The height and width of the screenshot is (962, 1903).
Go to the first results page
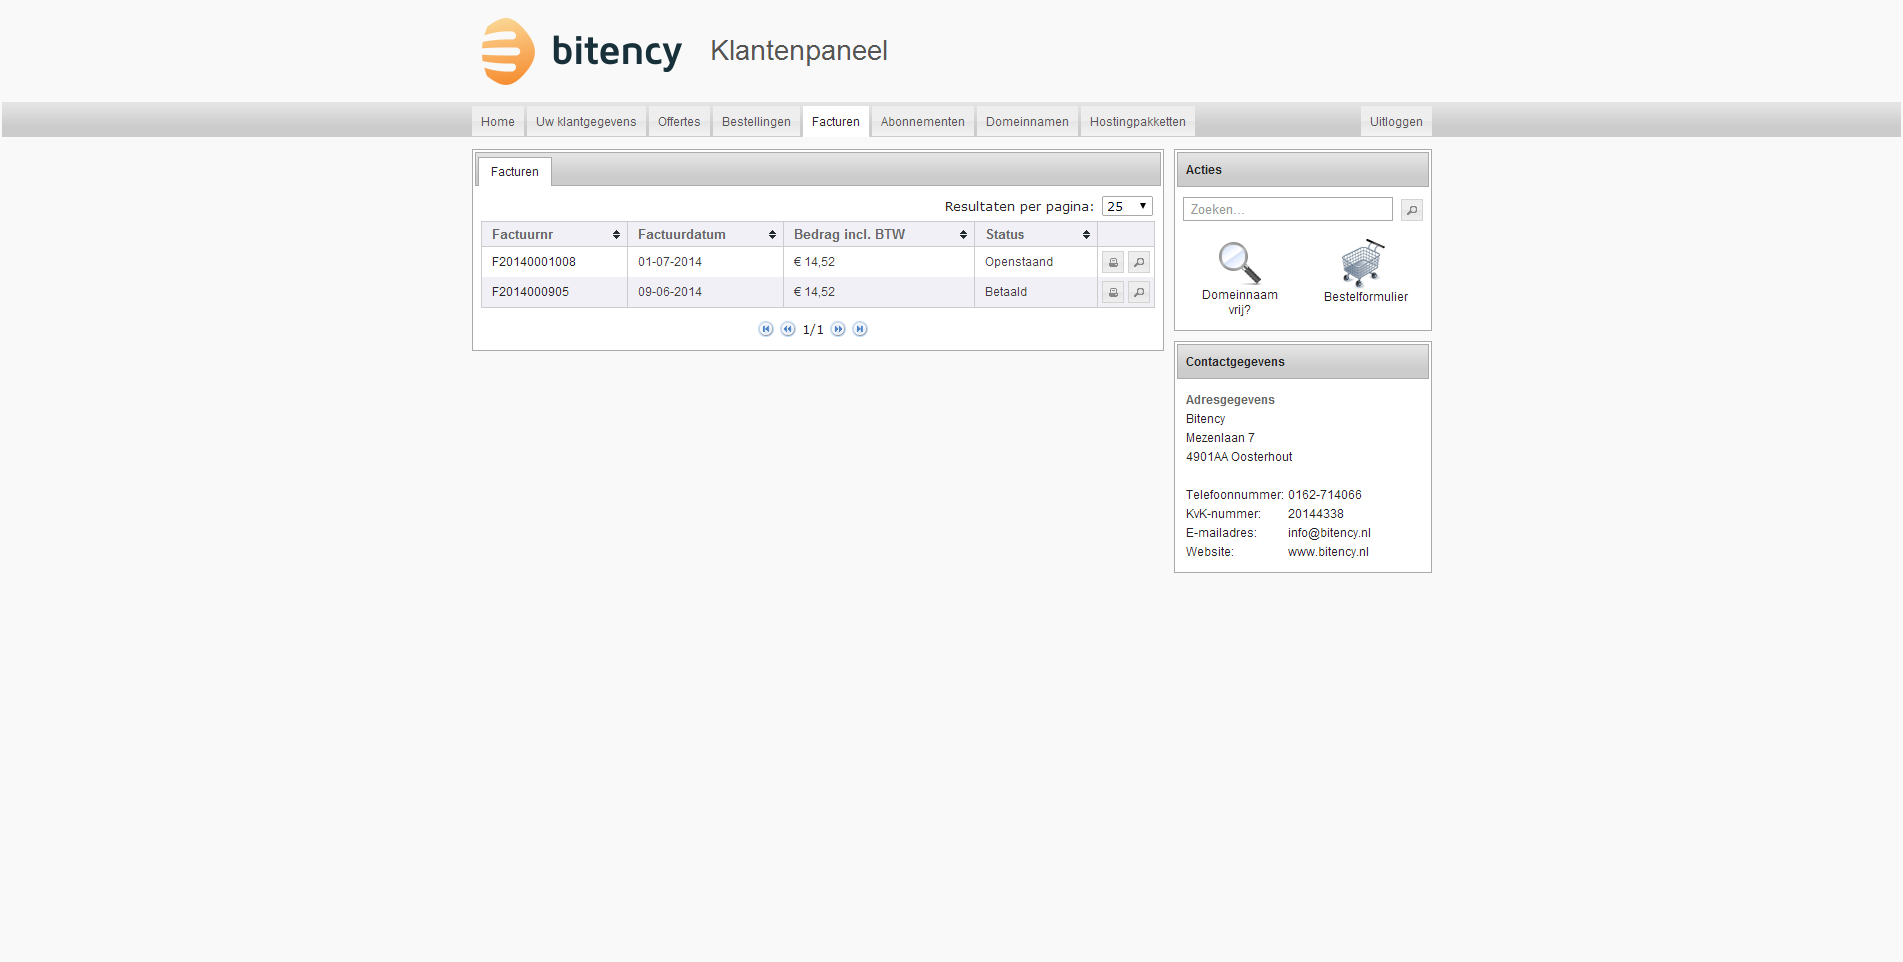tap(766, 330)
